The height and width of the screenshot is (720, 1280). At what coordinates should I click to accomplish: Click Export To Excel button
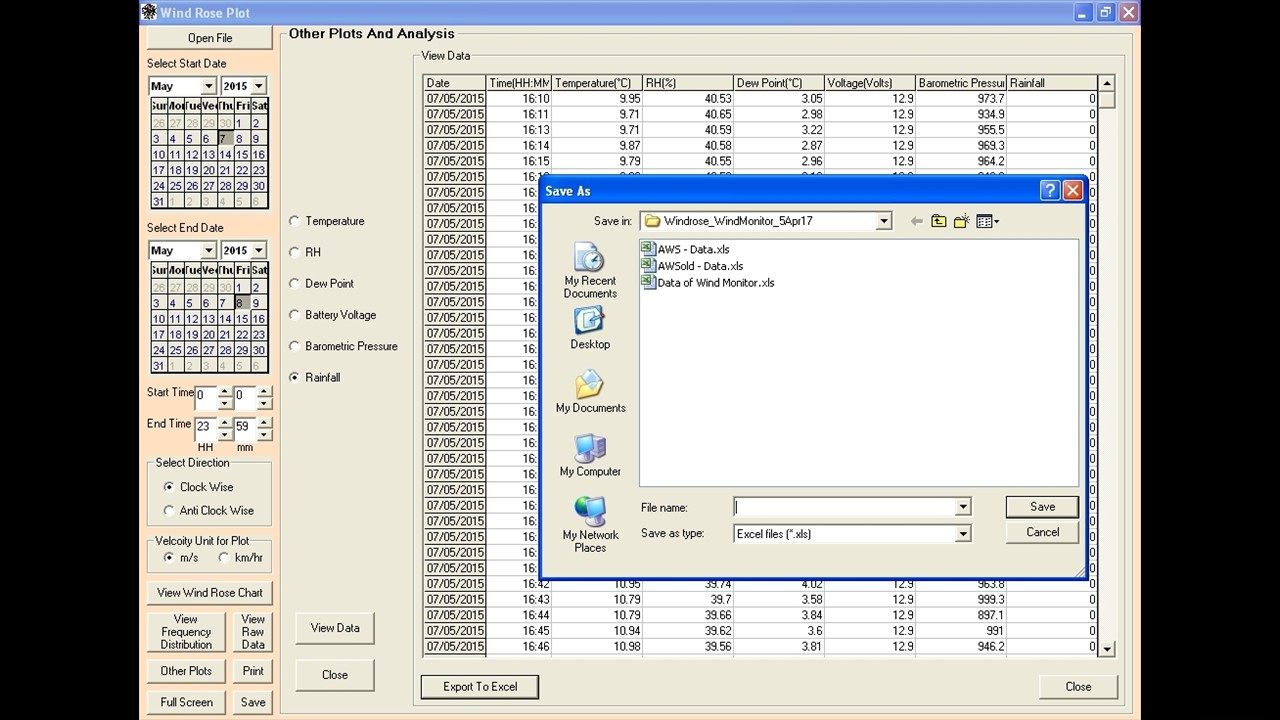point(481,687)
